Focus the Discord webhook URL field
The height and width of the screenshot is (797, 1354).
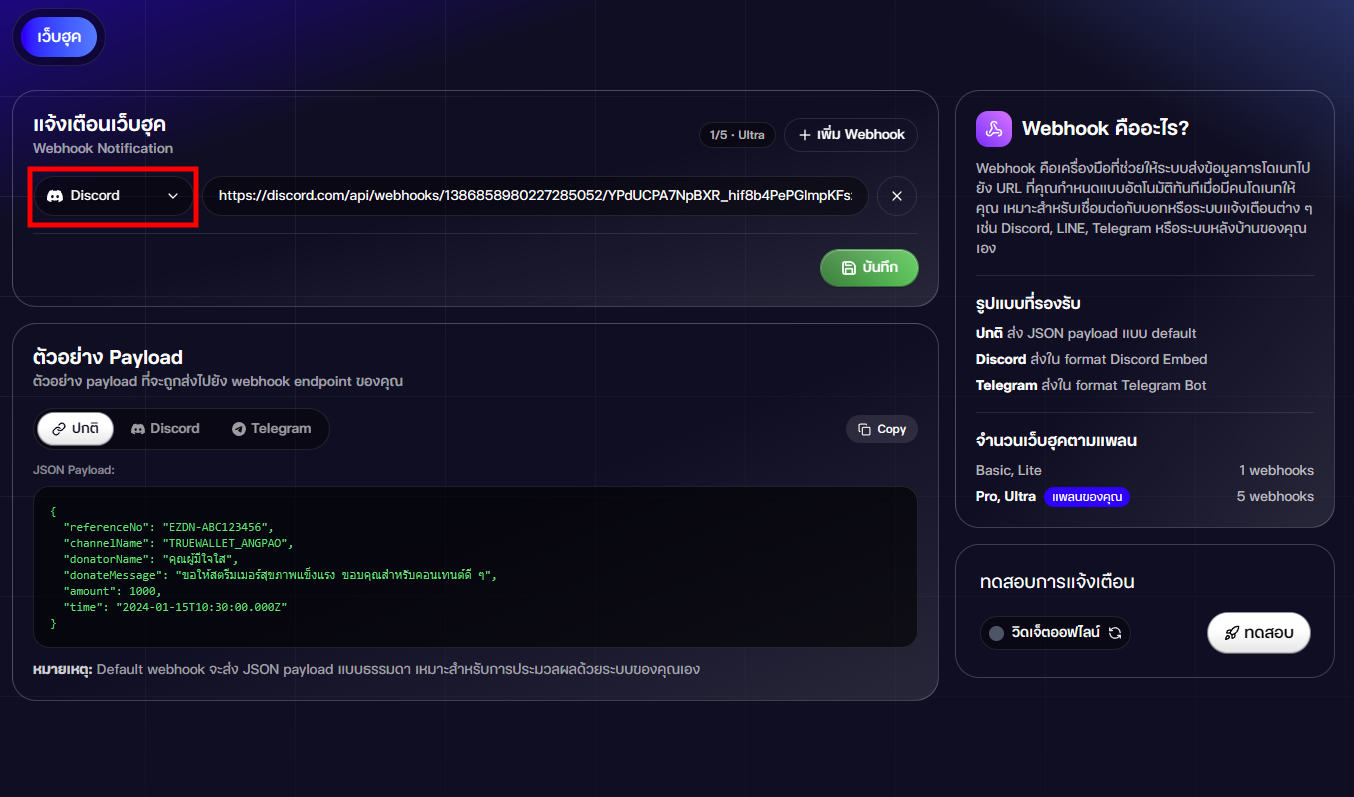point(535,196)
